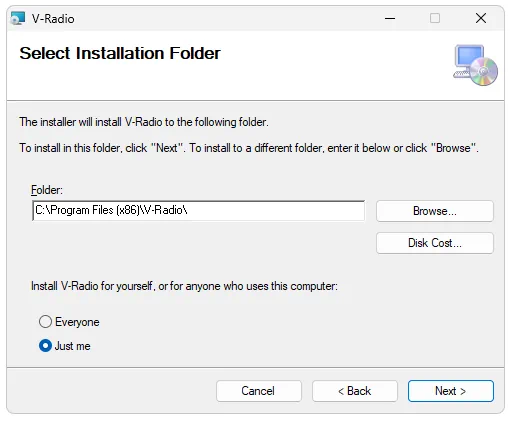Viewport: 510px width, 422px height.
Task: Choose the Just me radio option
Action: (x=45, y=346)
